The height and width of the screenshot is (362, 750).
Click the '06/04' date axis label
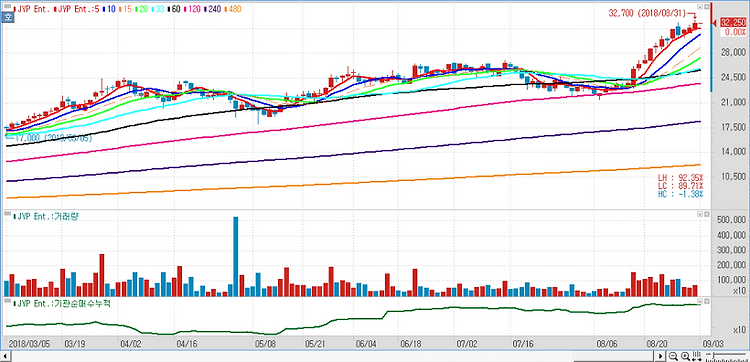[x=365, y=343]
